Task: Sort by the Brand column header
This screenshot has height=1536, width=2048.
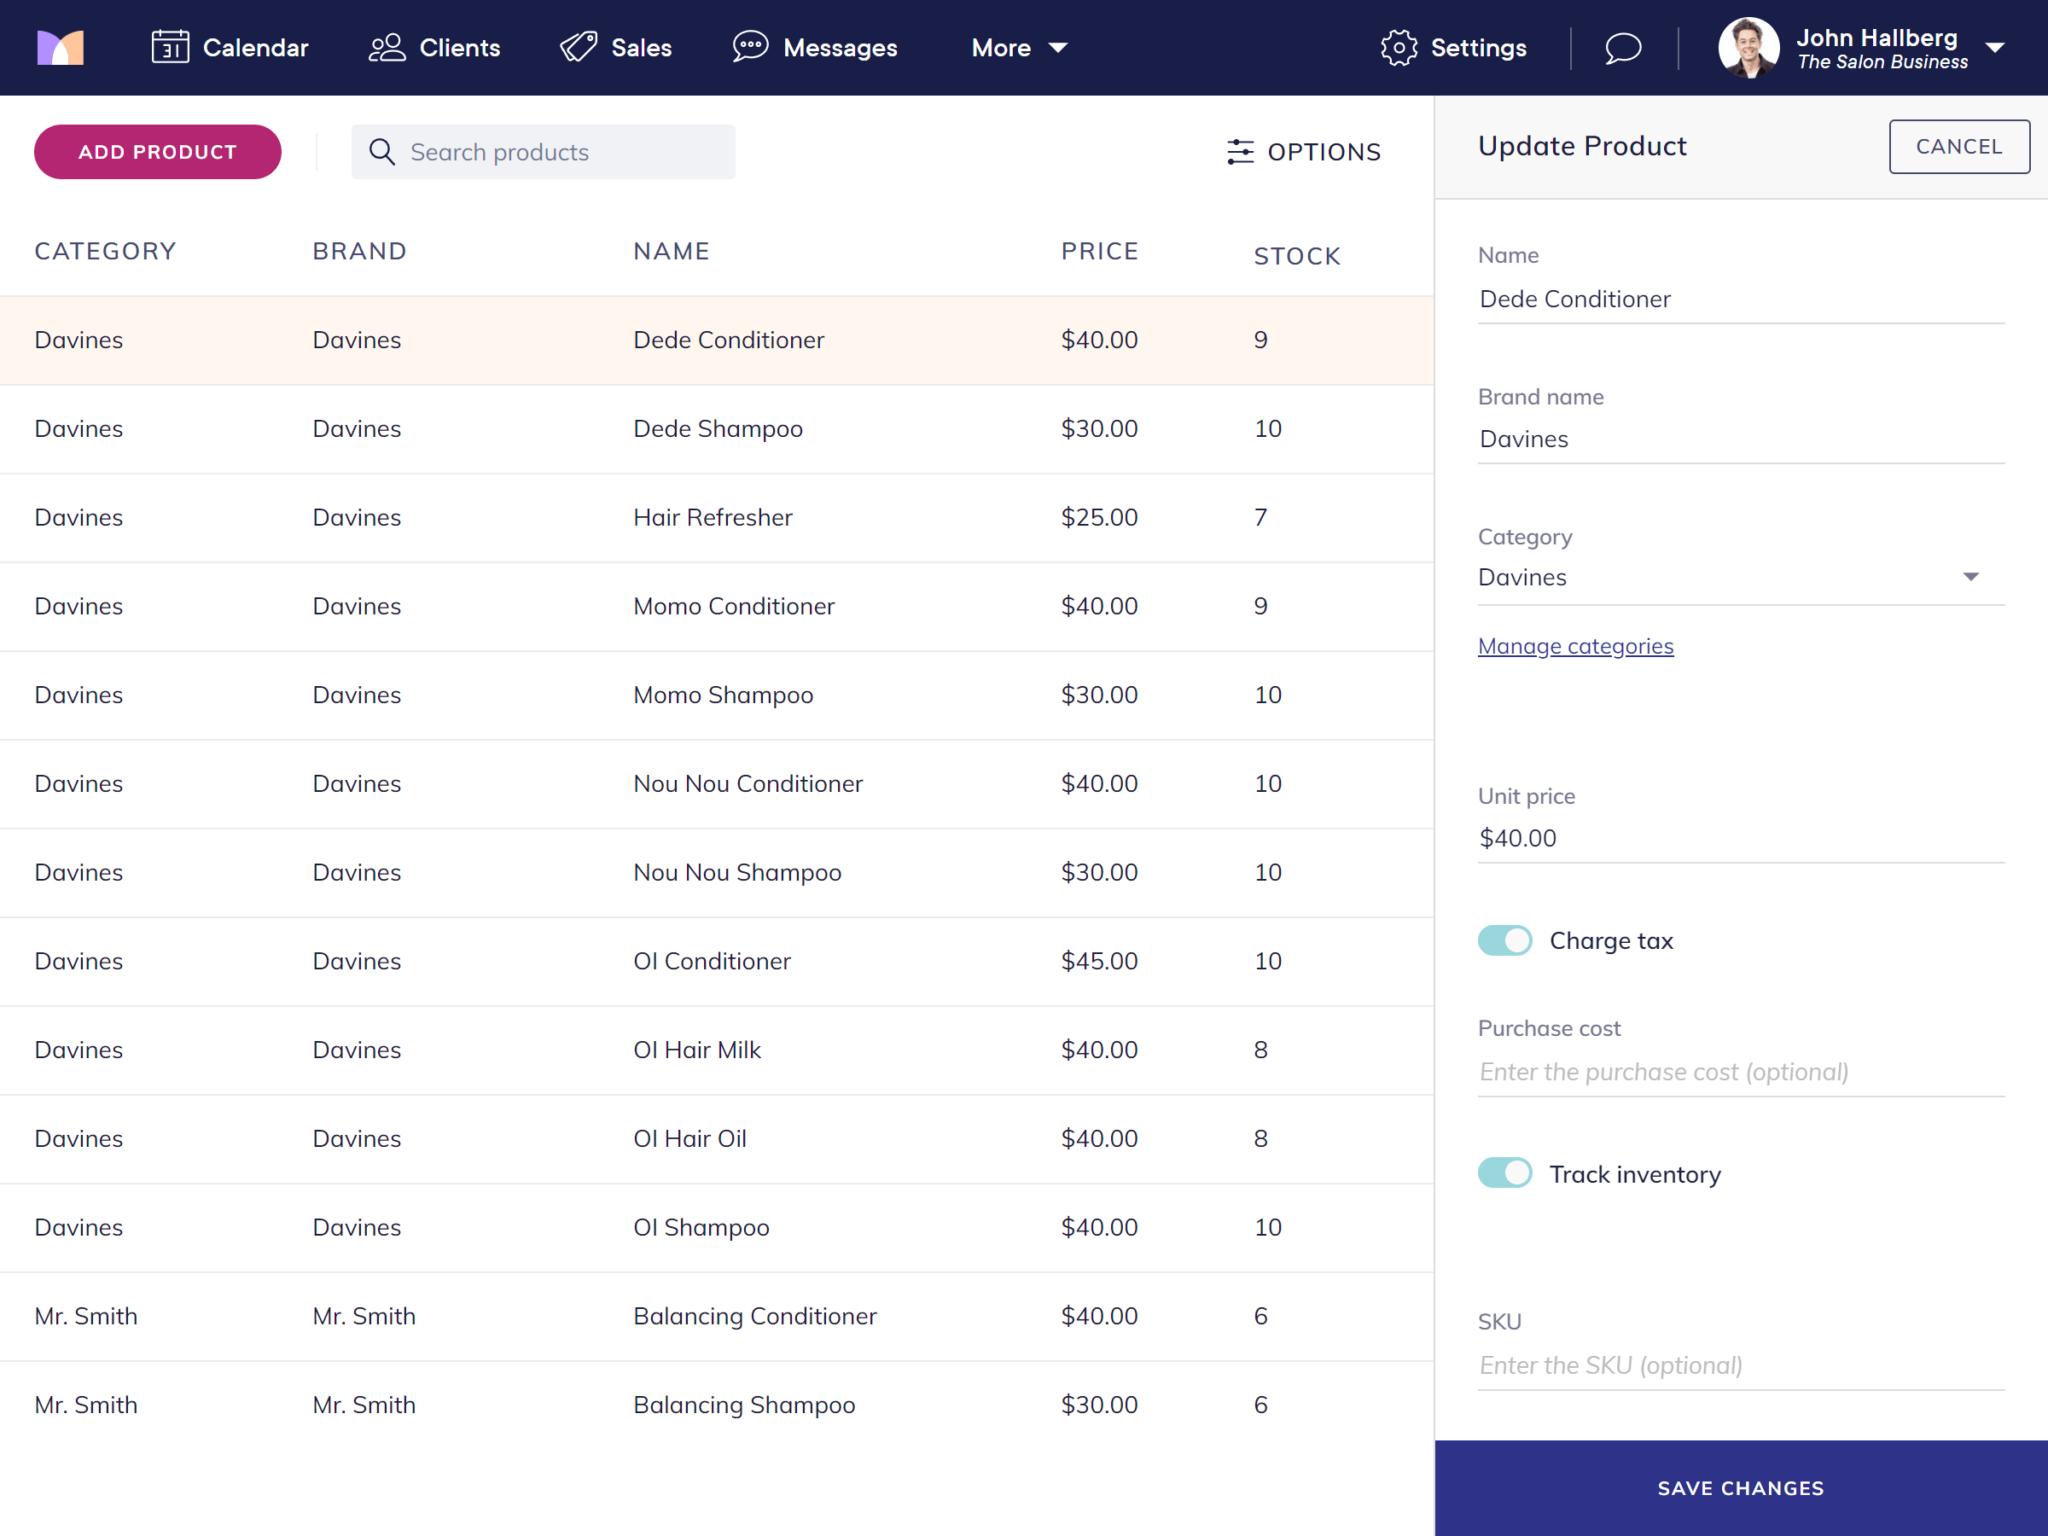Action: pyautogui.click(x=359, y=251)
